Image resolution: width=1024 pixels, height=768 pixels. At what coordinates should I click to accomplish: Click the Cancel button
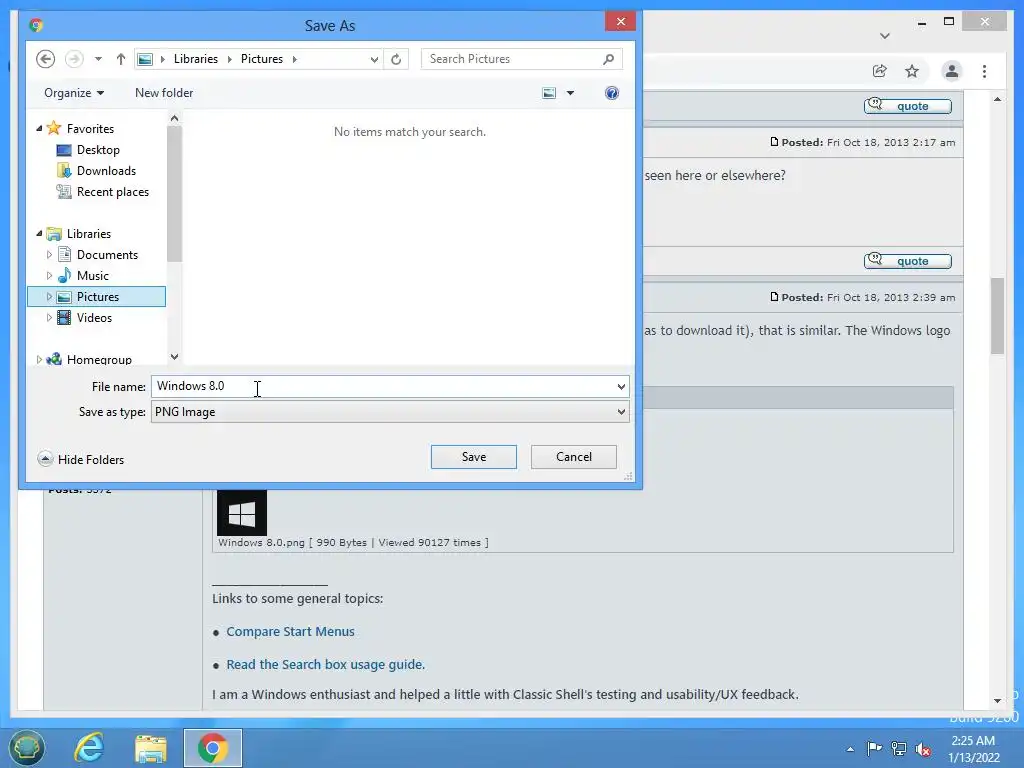[573, 457]
